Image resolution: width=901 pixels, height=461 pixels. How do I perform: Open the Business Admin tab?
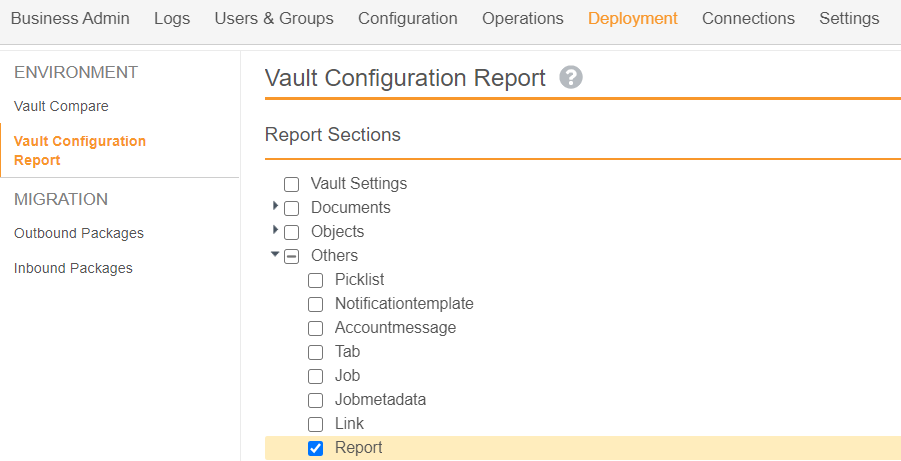(70, 19)
